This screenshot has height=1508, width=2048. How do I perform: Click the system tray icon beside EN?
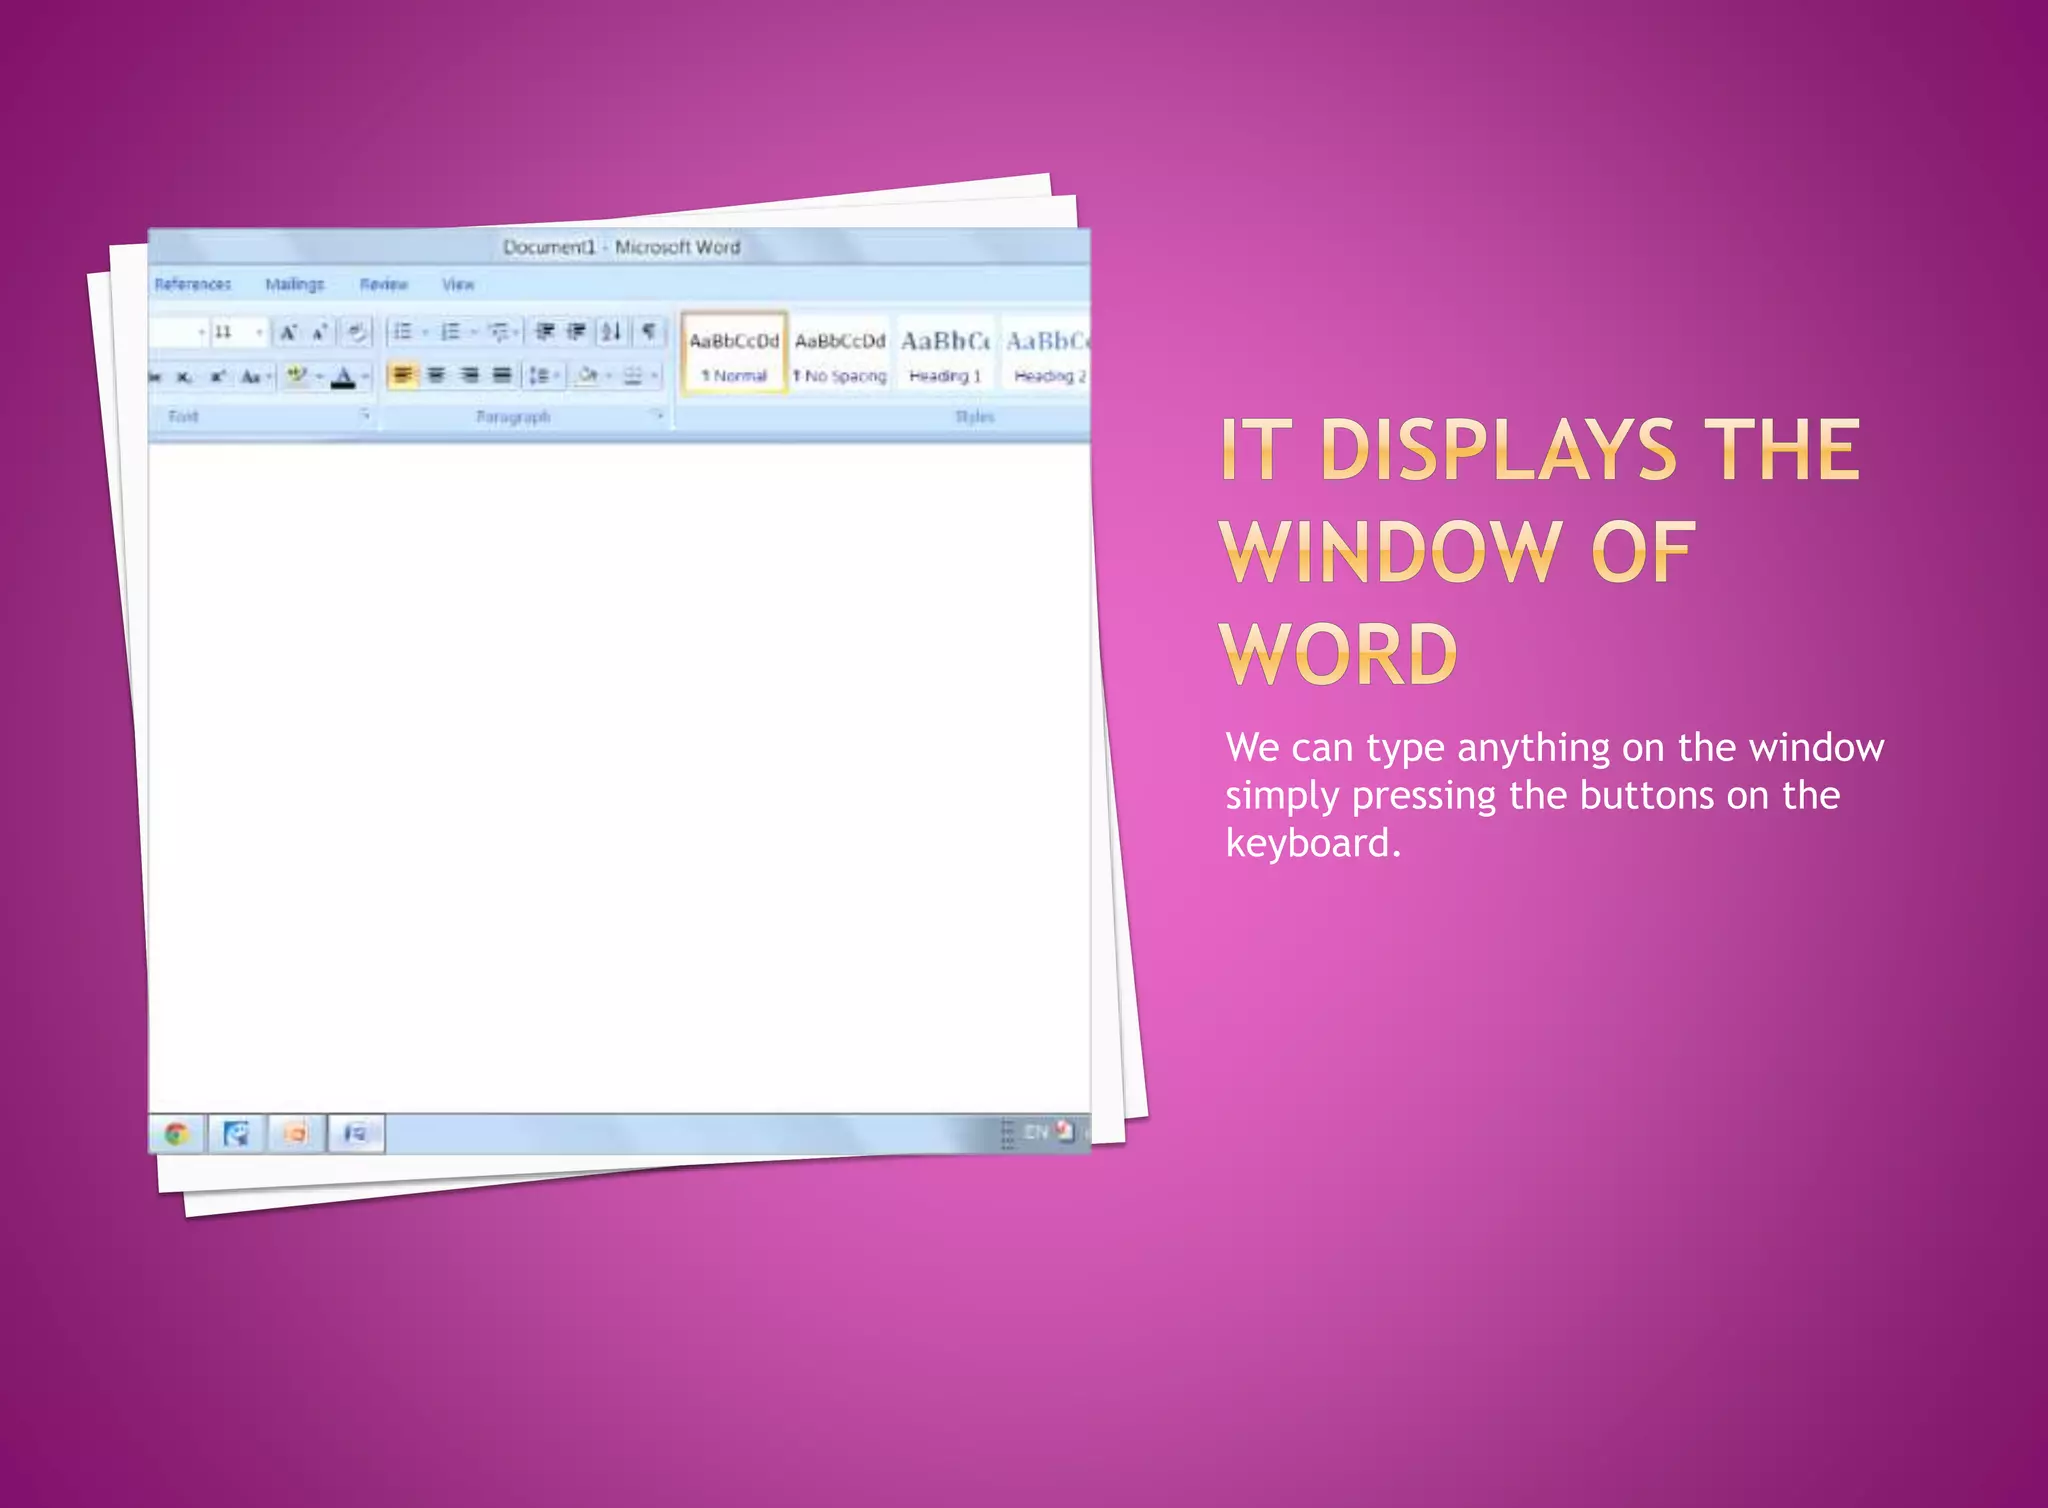point(1065,1131)
